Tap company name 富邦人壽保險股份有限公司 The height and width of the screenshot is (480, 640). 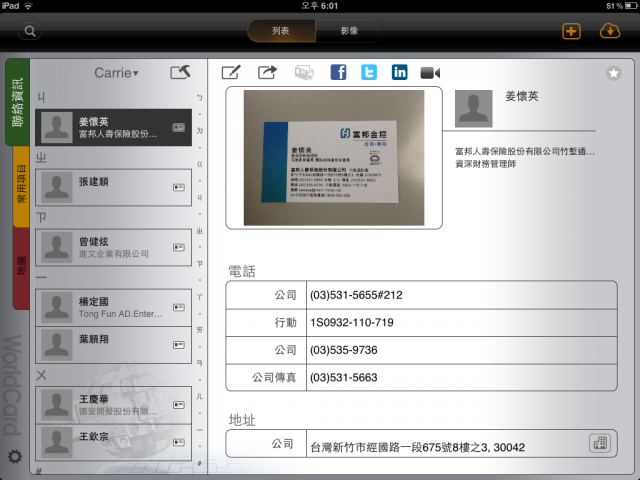tap(525, 151)
